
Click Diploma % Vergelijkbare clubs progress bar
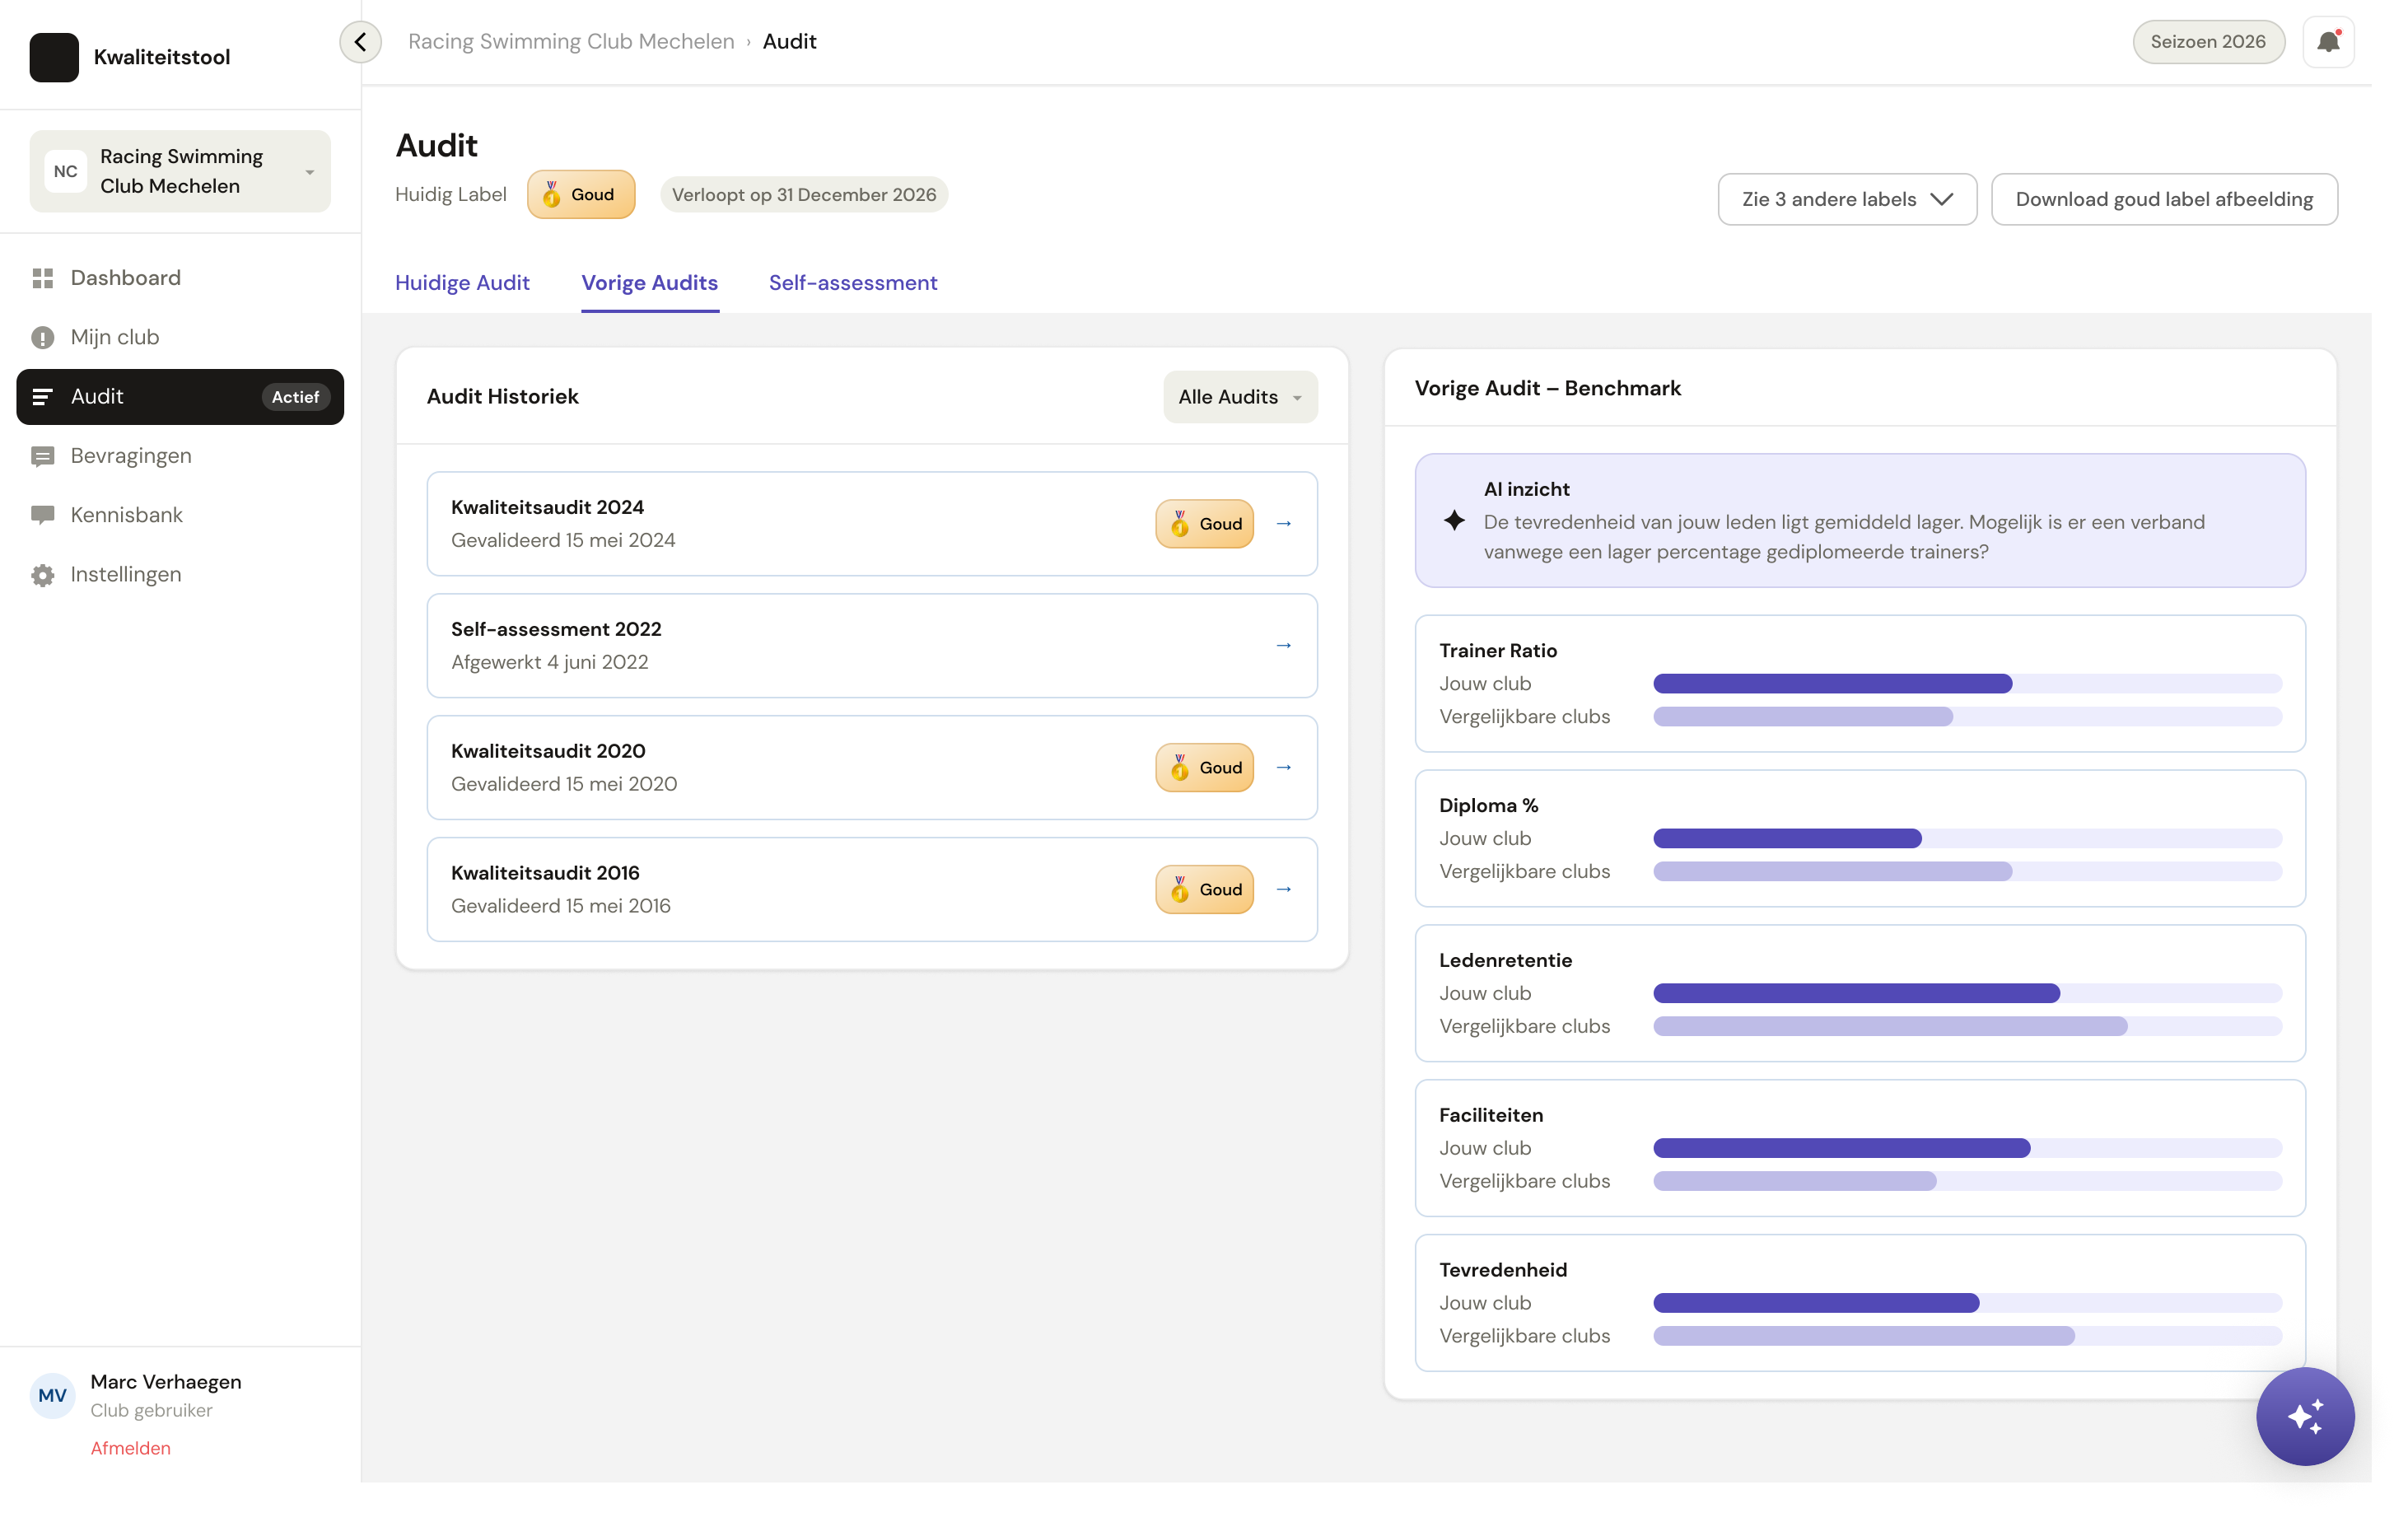point(1967,871)
